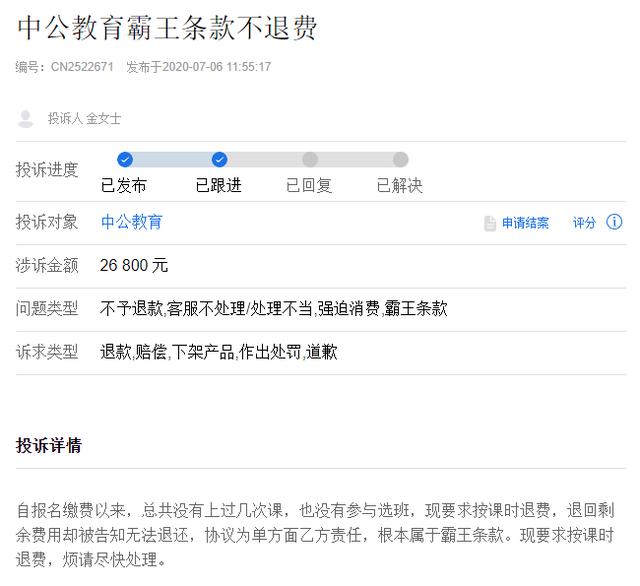Image resolution: width=640 pixels, height=586 pixels.
Task: Click the 已解决 step label
Action: point(400,186)
